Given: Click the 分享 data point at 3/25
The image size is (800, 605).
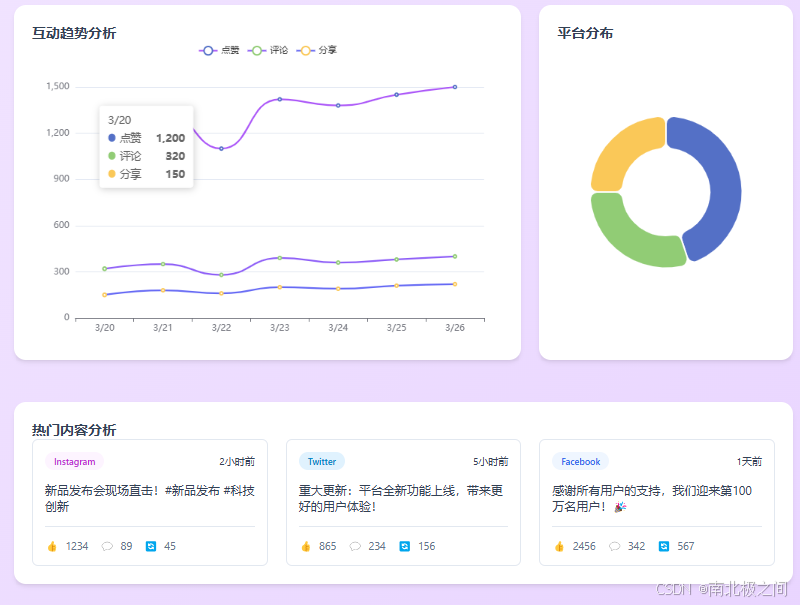Looking at the screenshot, I should pos(396,286).
